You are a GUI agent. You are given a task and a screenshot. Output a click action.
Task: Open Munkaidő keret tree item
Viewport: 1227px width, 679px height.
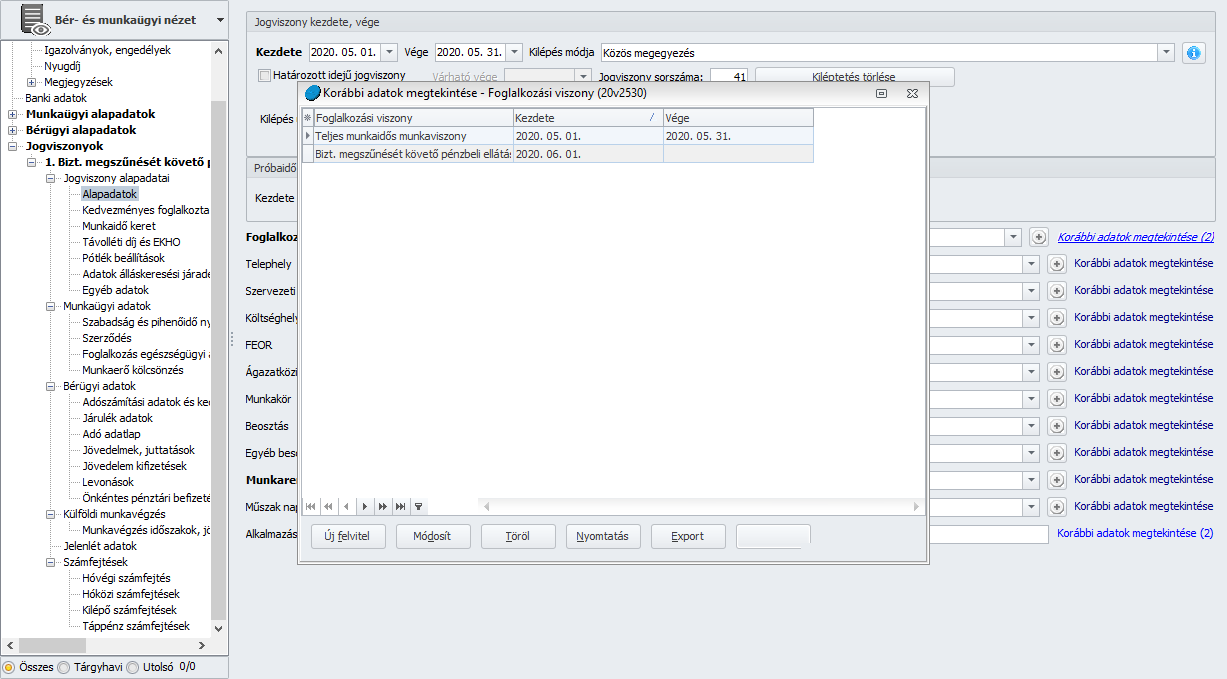pos(119,226)
